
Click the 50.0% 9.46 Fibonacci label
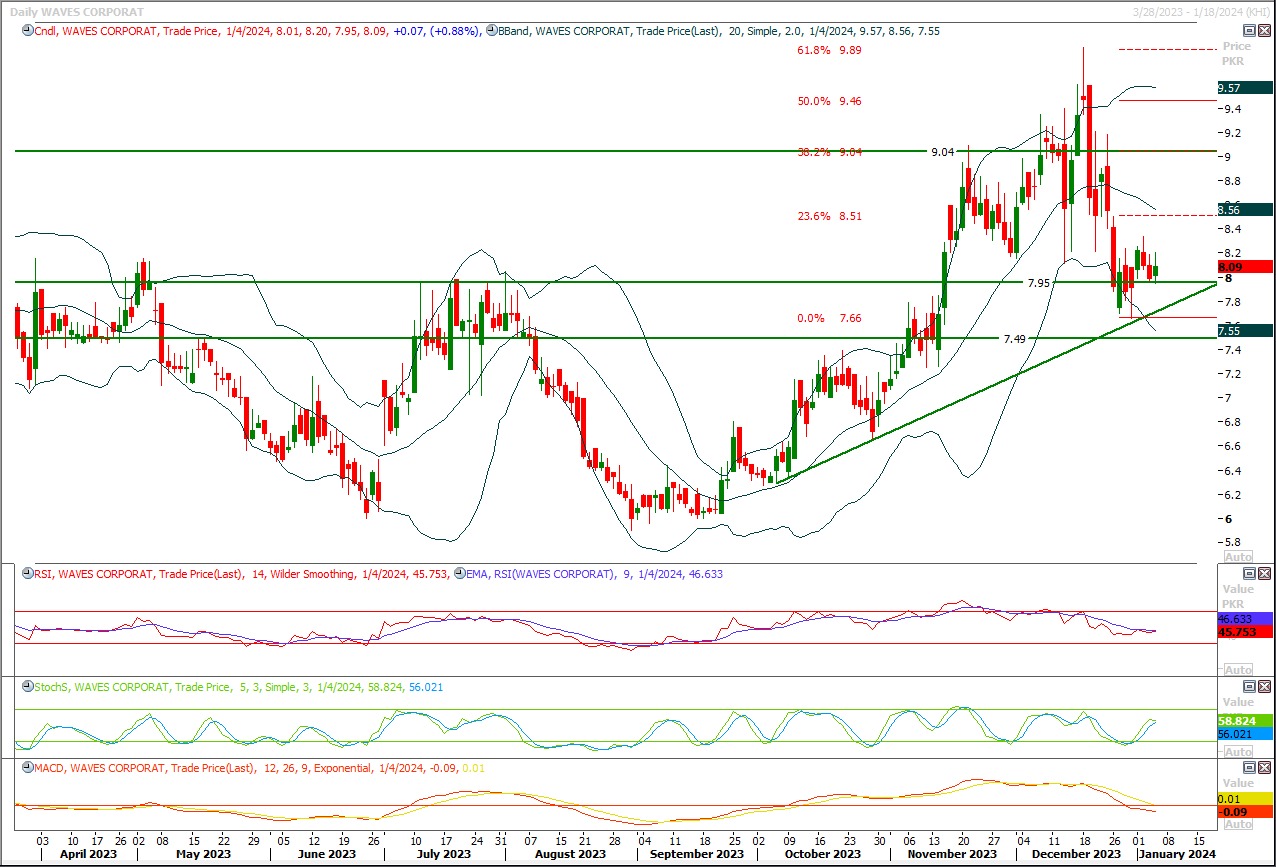829,101
